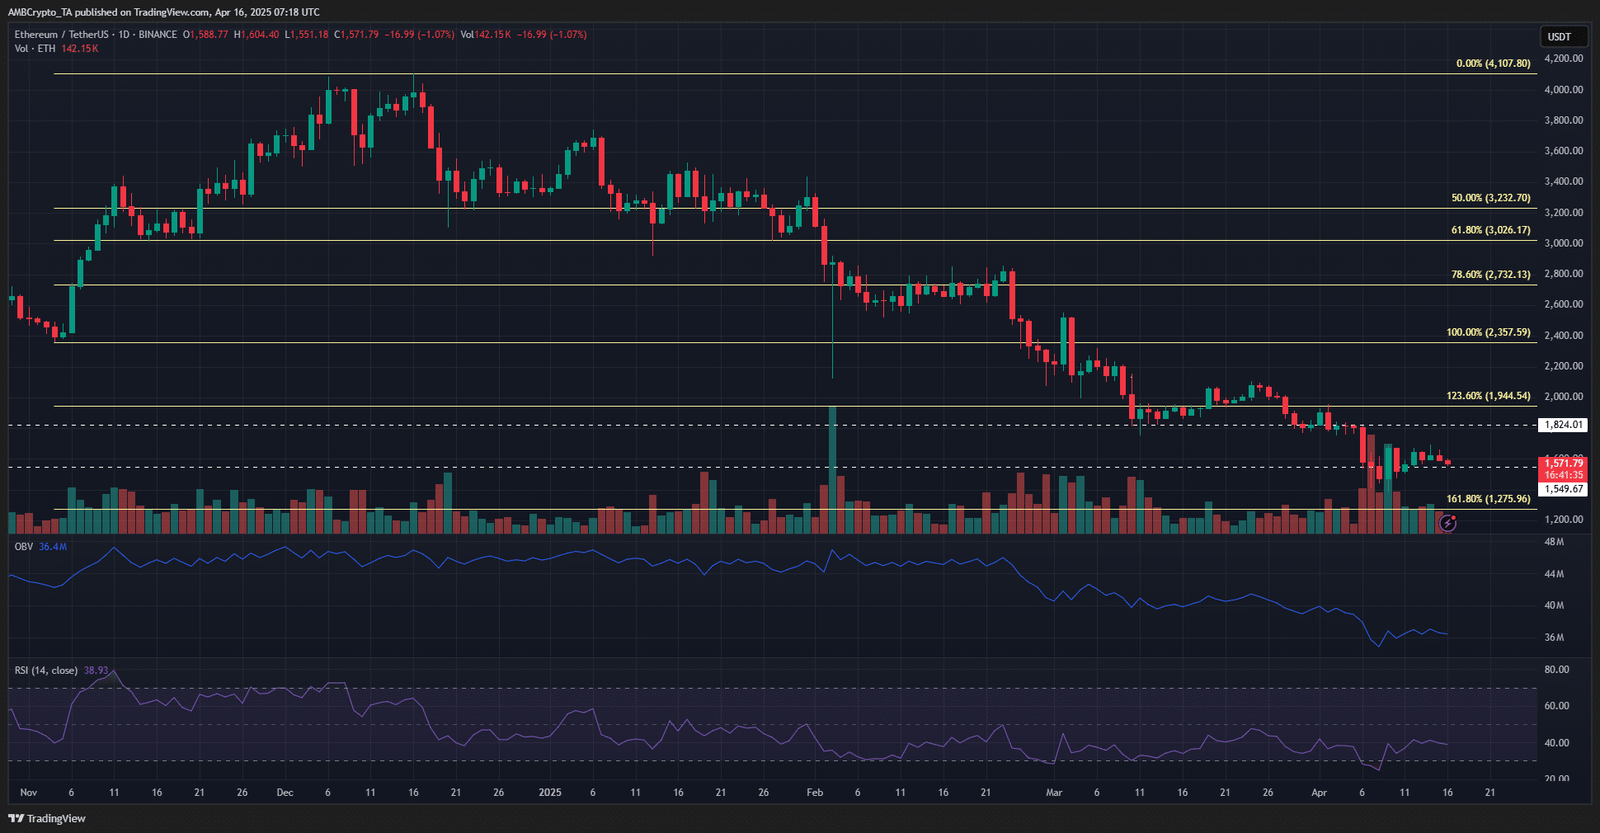The width and height of the screenshot is (1600, 833).
Task: Select the OBV indicator label
Action: pyautogui.click(x=24, y=547)
